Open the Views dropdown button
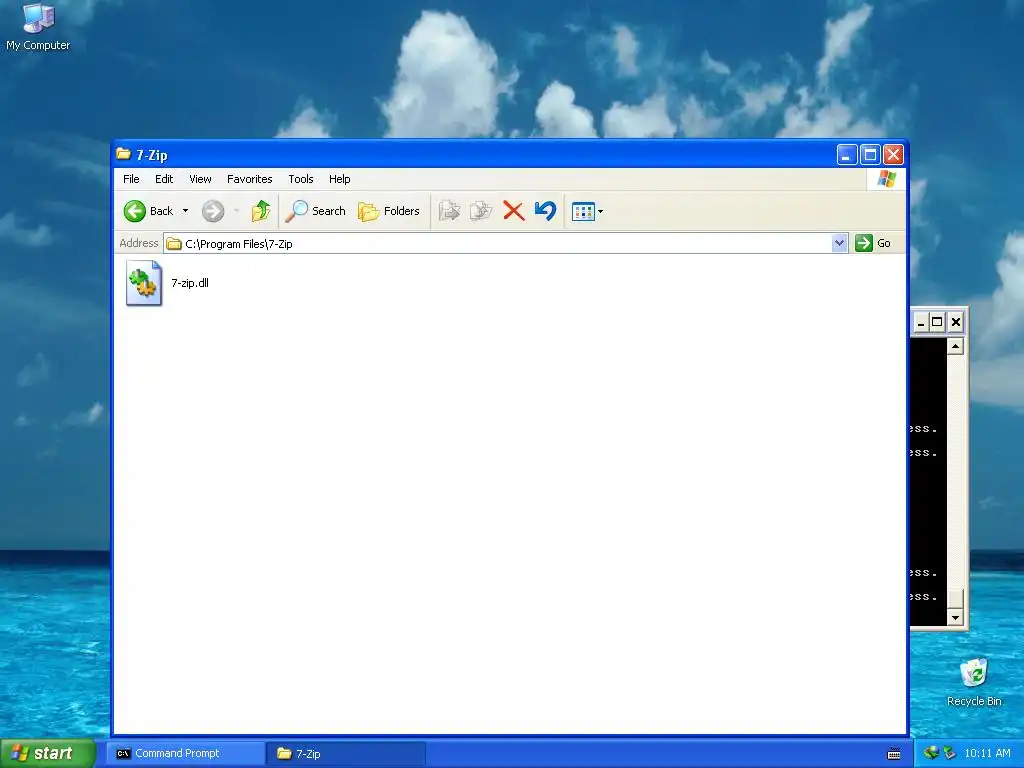The height and width of the screenshot is (768, 1024). (x=587, y=211)
